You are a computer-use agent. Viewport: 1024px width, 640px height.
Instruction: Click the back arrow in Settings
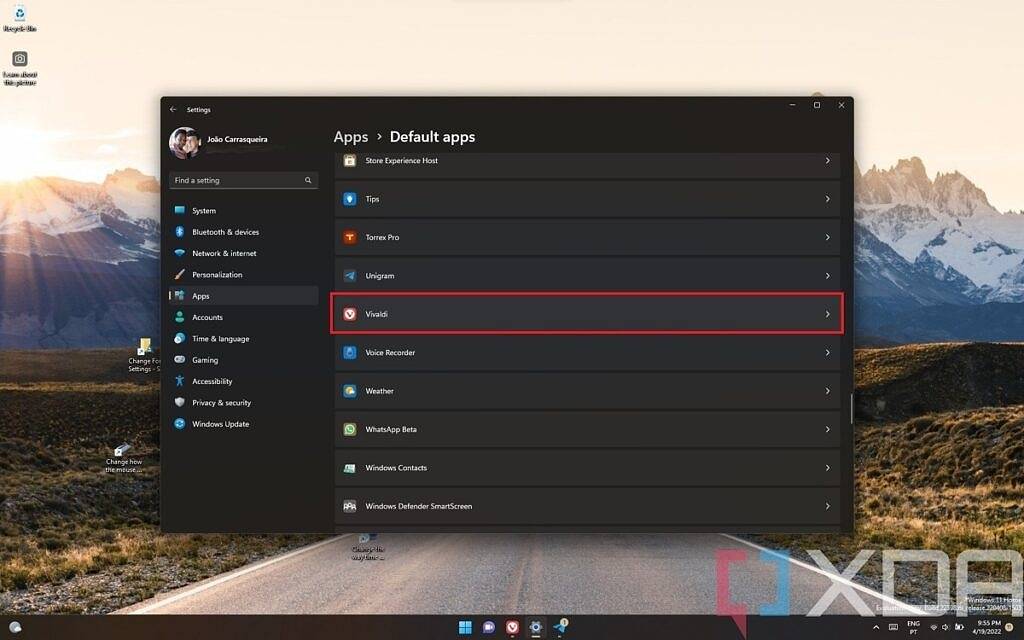coord(173,109)
